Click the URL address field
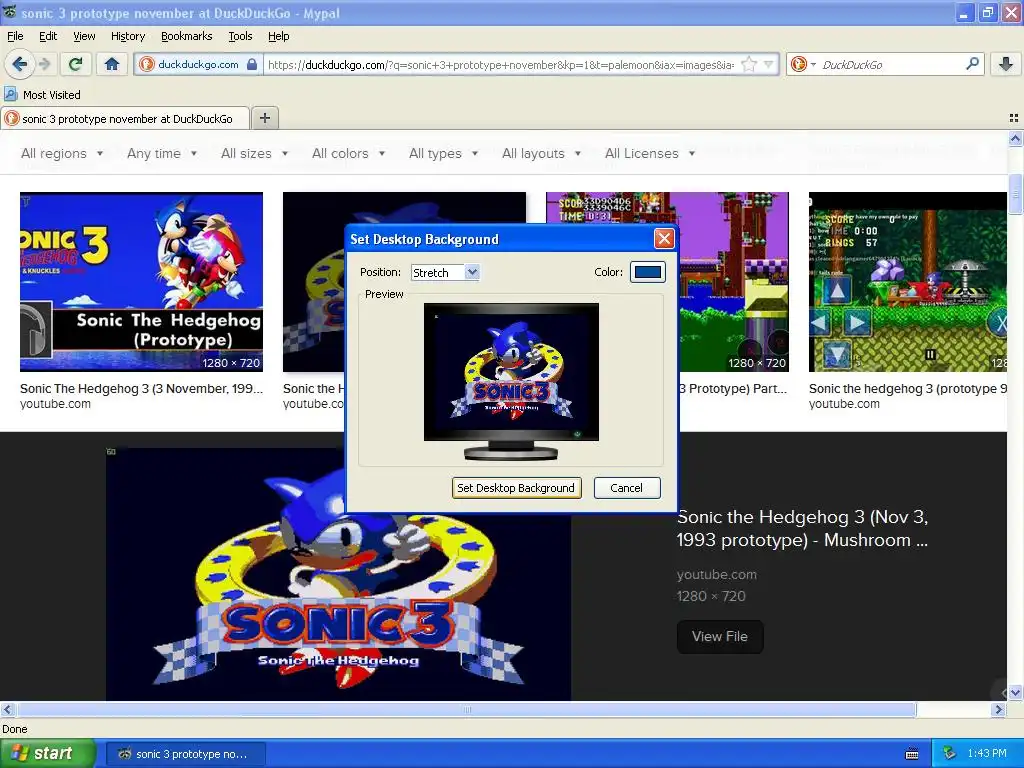 coord(501,65)
